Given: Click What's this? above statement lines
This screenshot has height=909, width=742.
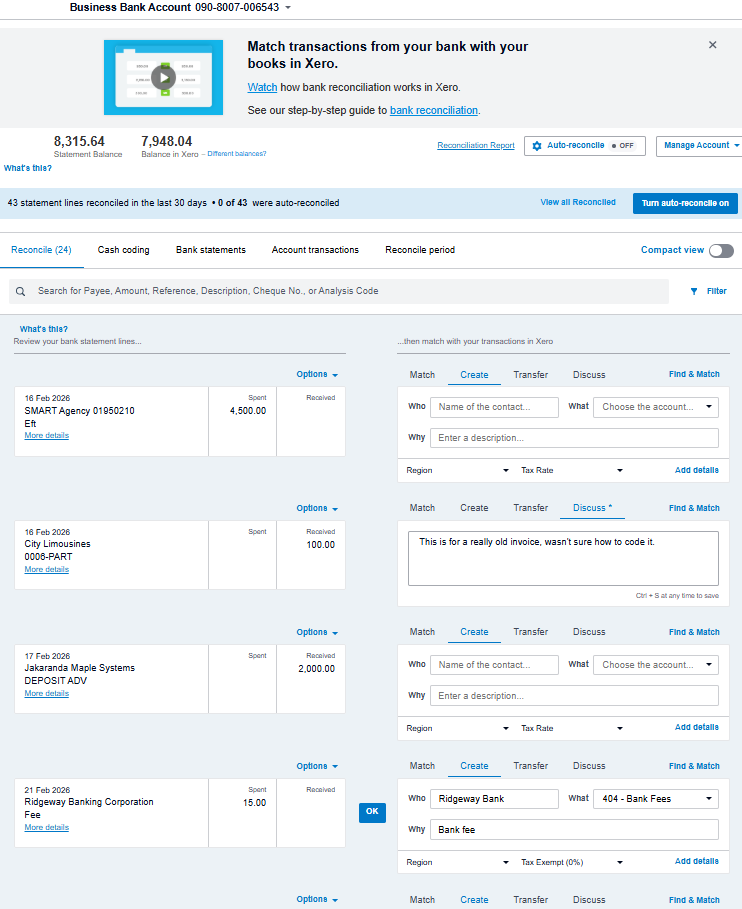Looking at the screenshot, I should [x=43, y=329].
